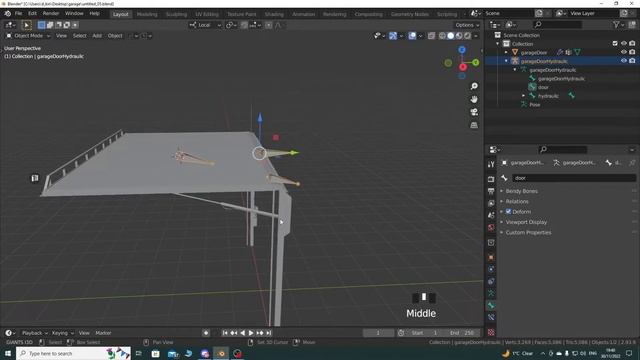Select the Tweak select tool arrow icon
Viewport: 640px width, 360px height.
click(x=27, y=25)
